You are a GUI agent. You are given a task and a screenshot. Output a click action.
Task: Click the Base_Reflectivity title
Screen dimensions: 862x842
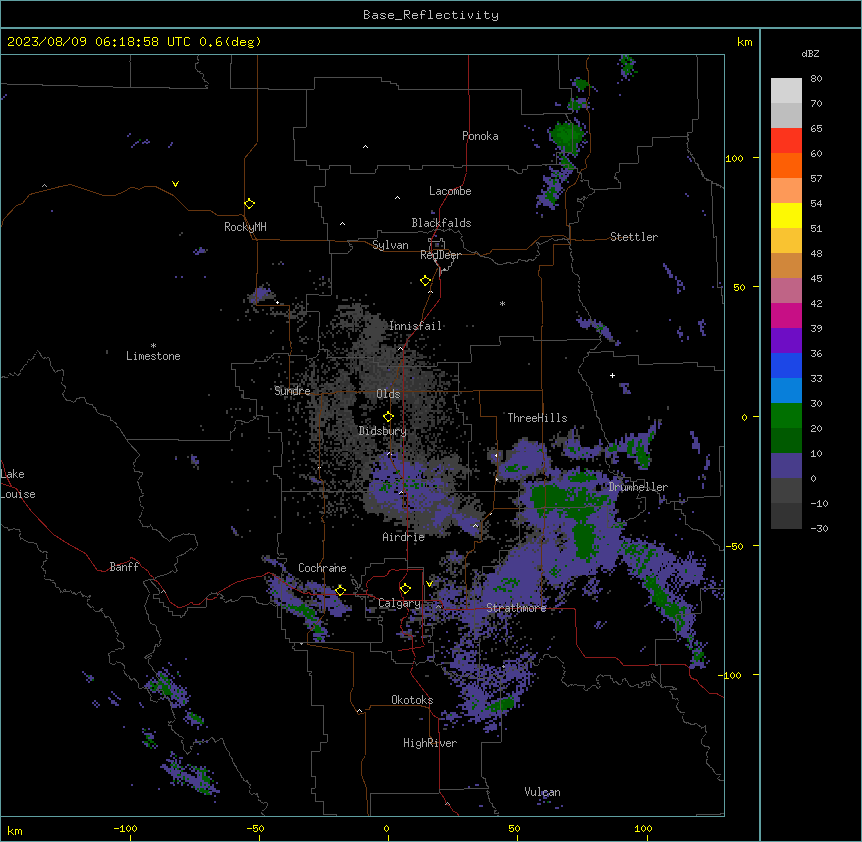431,15
